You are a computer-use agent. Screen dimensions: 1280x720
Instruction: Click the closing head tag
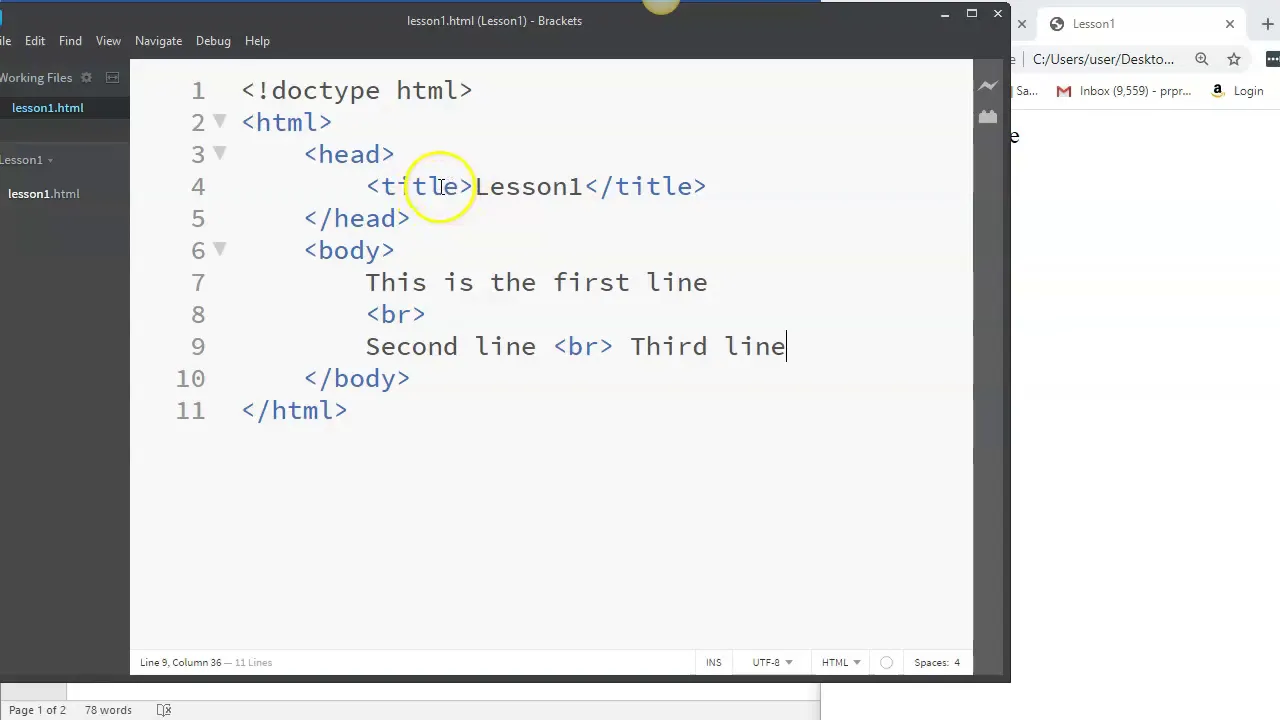[x=357, y=219]
